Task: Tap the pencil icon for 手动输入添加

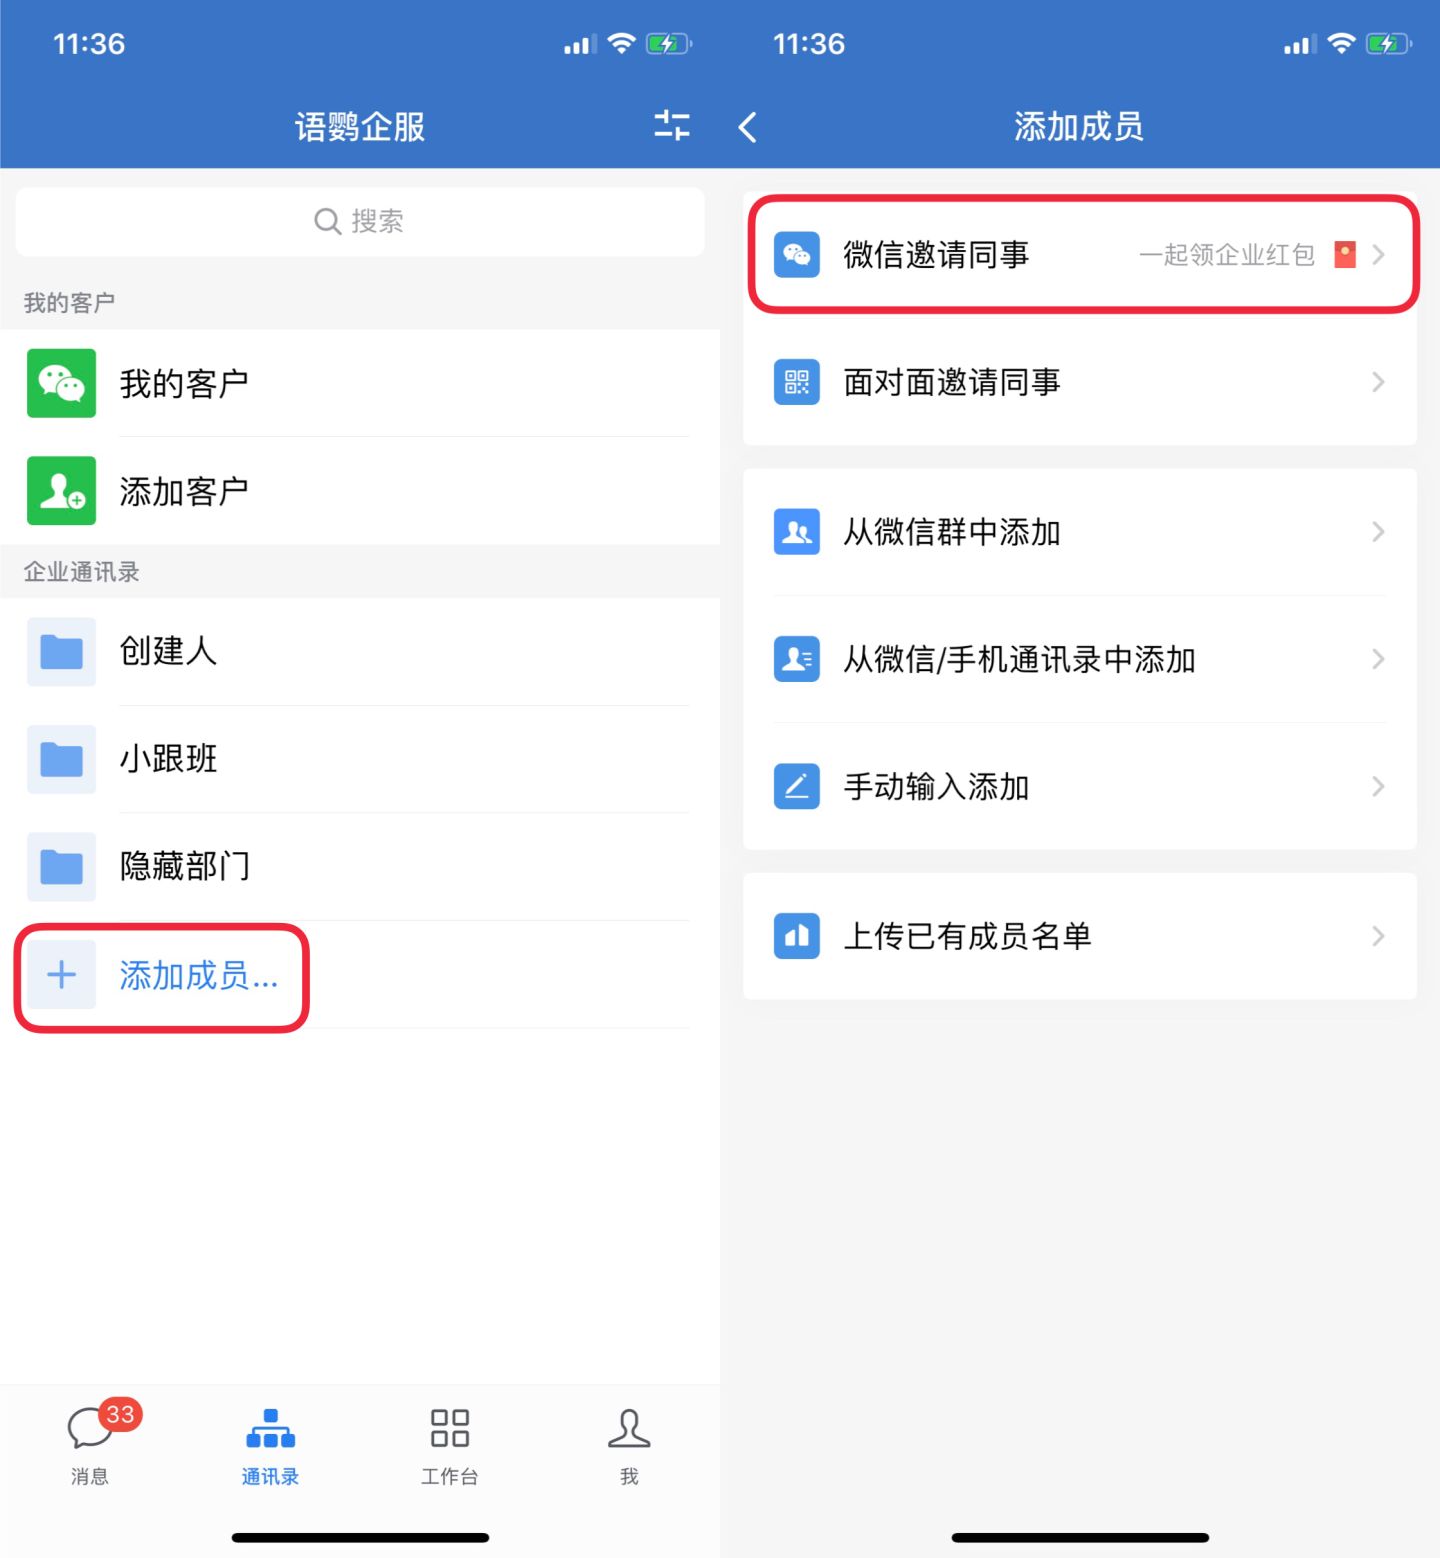Action: click(x=797, y=787)
